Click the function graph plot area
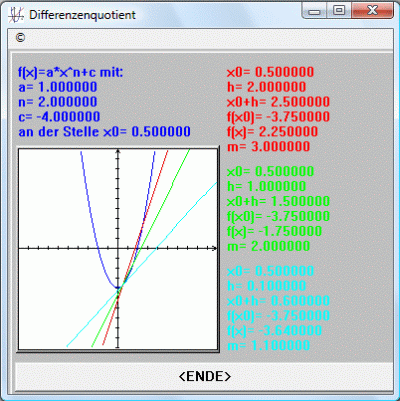 tap(118, 249)
